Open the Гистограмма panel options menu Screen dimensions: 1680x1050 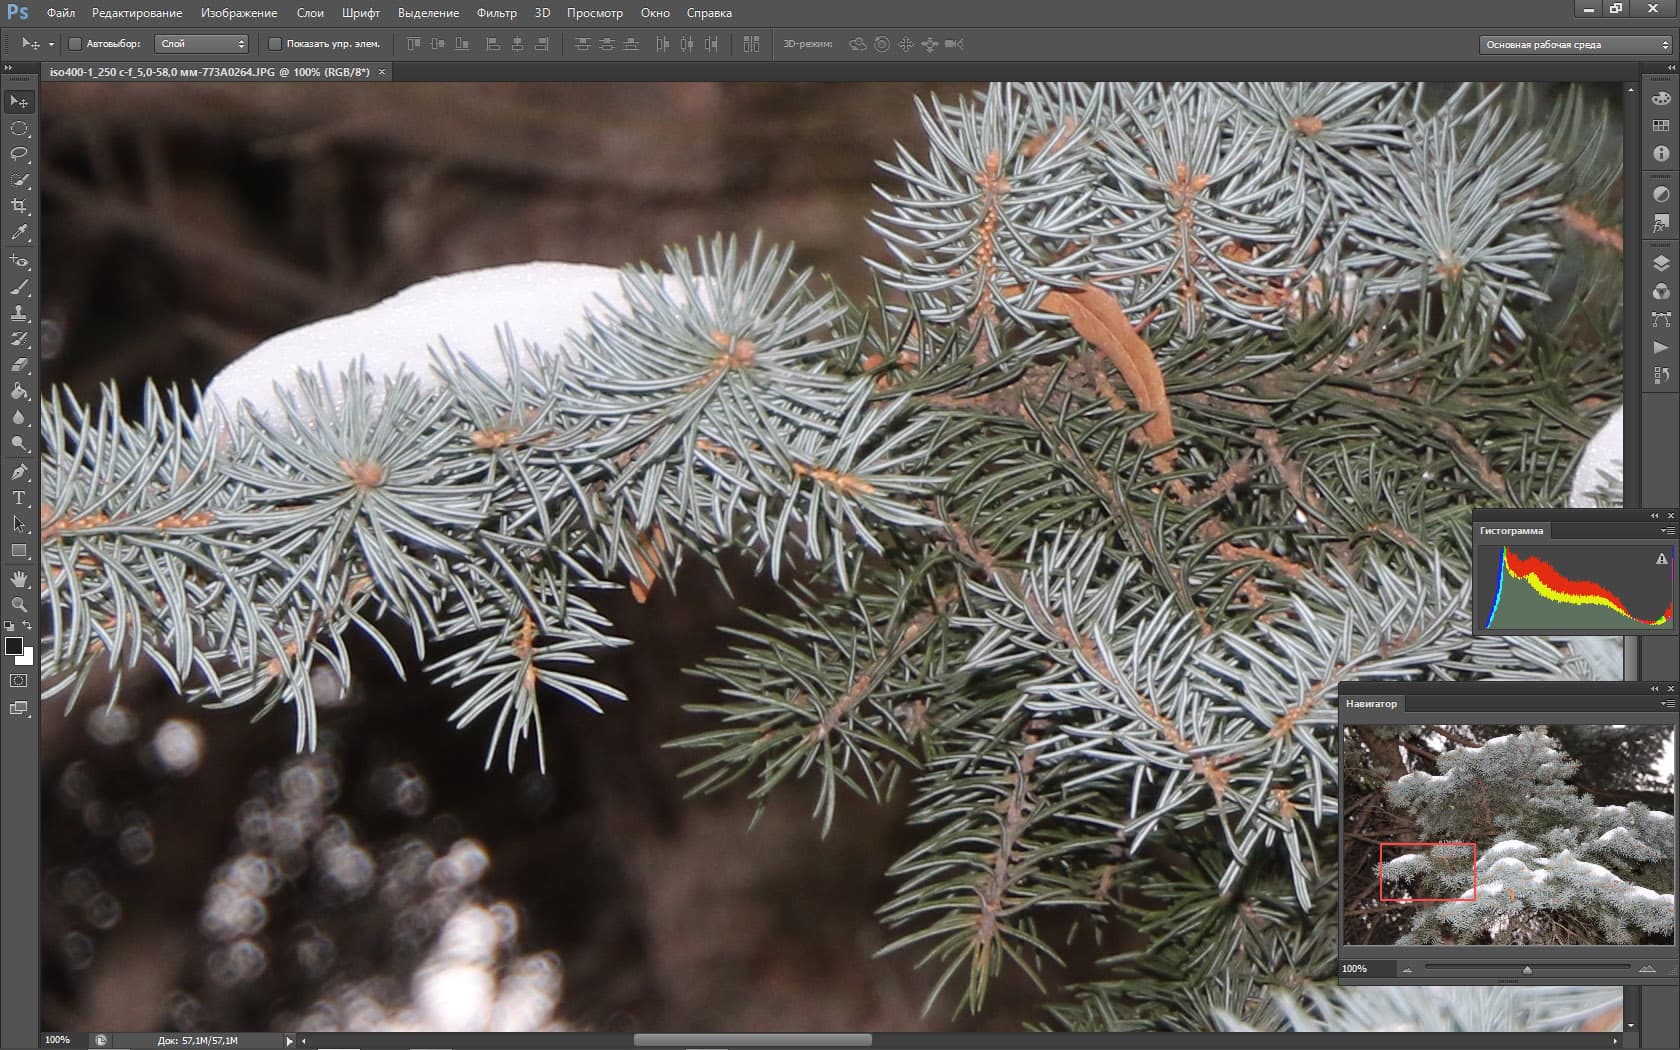[1668, 531]
